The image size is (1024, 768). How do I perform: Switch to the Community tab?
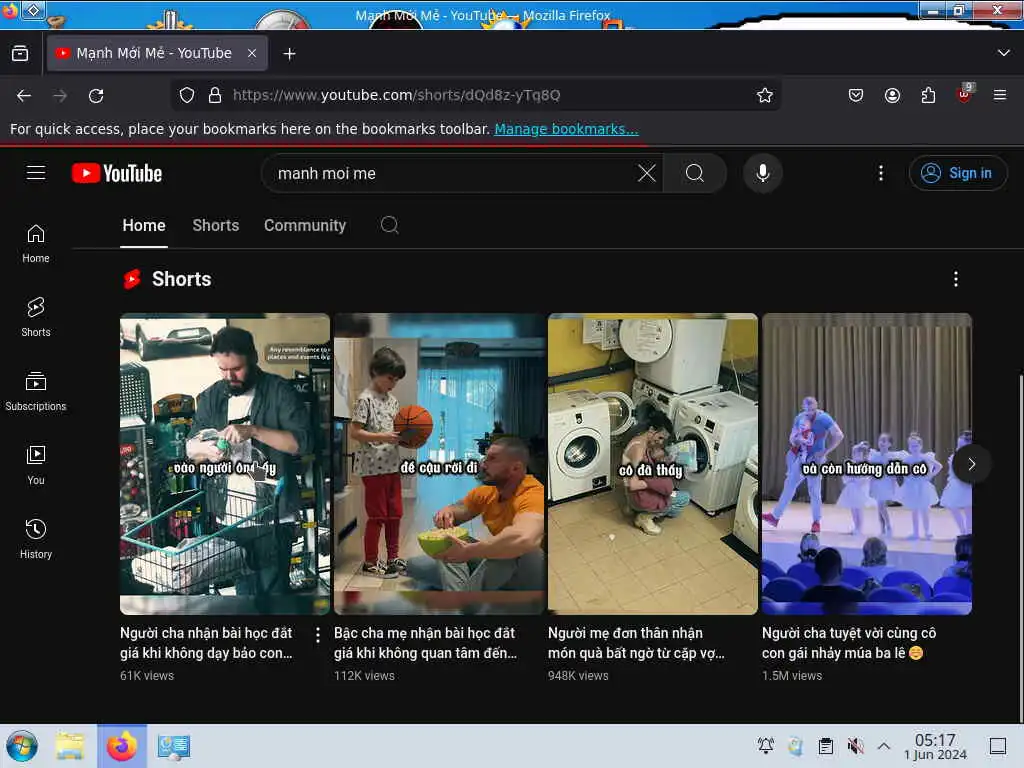(304, 225)
